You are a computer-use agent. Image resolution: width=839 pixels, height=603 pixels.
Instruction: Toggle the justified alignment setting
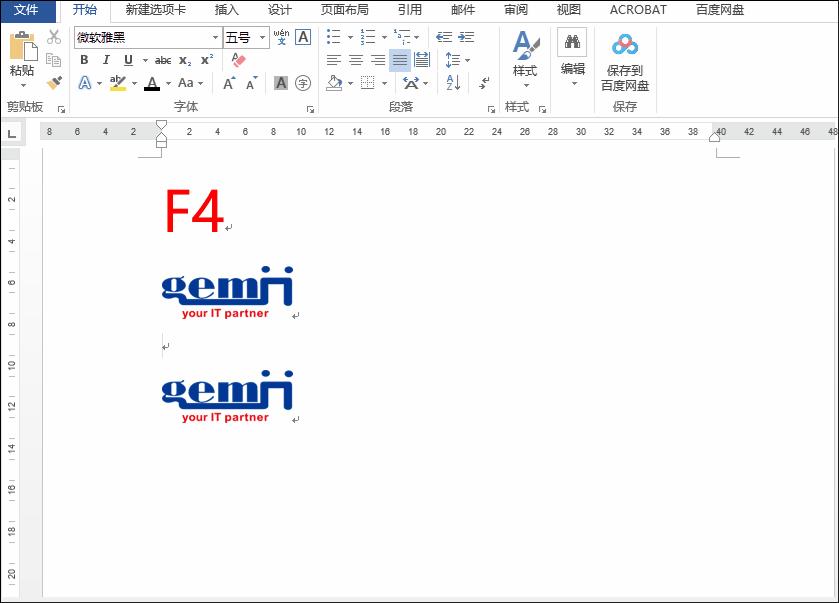pos(399,61)
